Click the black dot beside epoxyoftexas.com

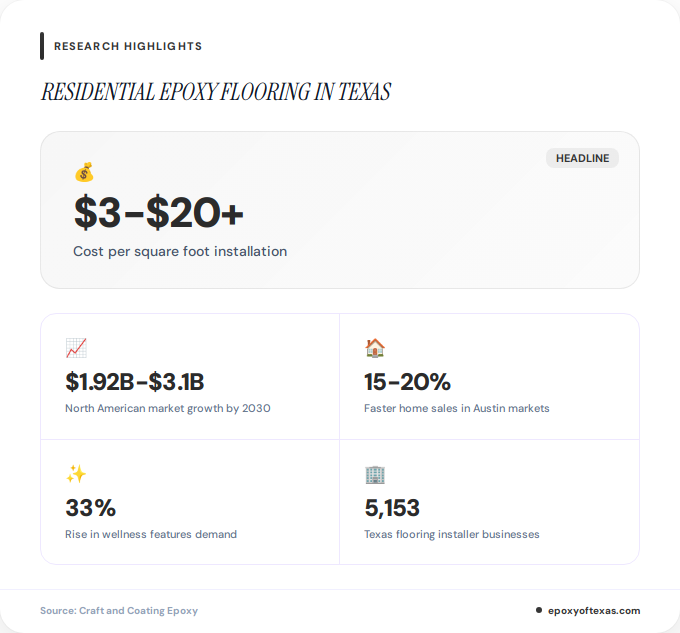[539, 610]
